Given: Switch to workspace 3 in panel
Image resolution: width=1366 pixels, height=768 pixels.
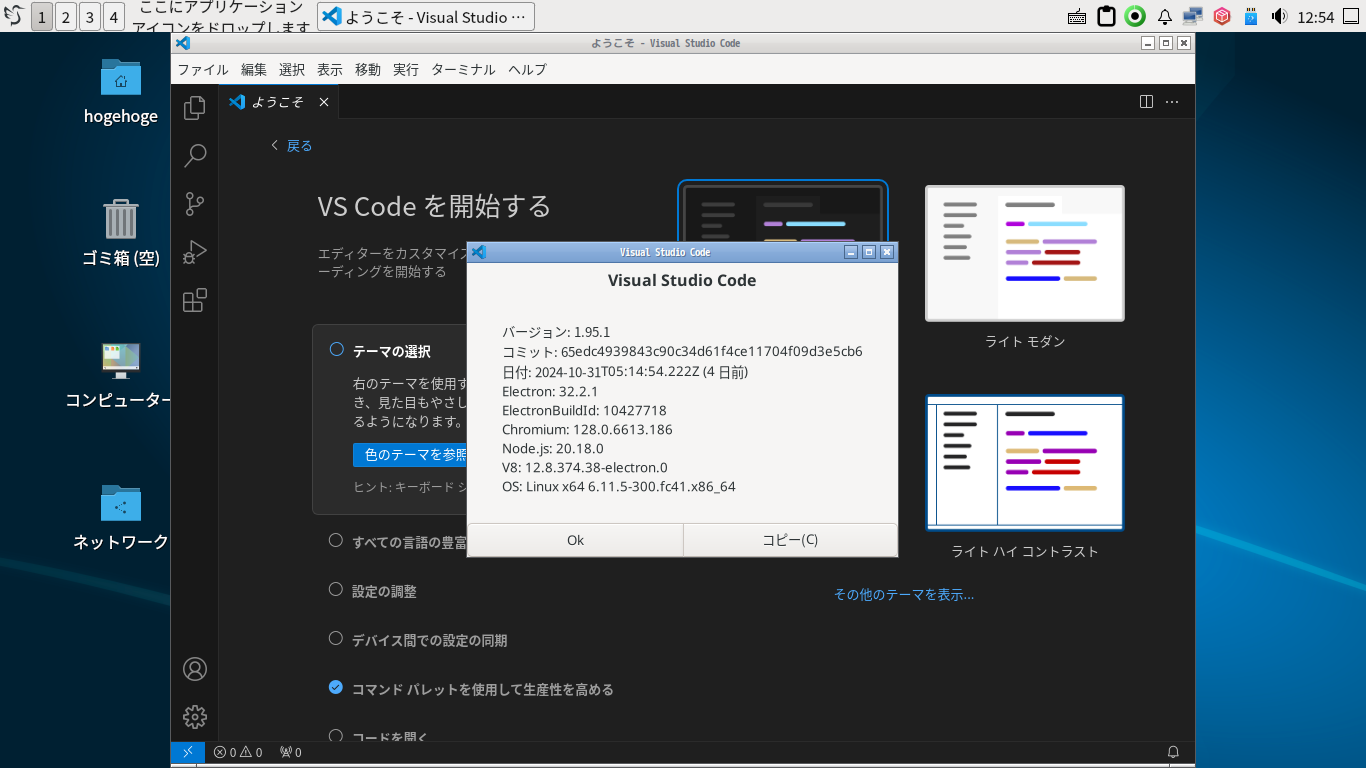Looking at the screenshot, I should pos(90,16).
